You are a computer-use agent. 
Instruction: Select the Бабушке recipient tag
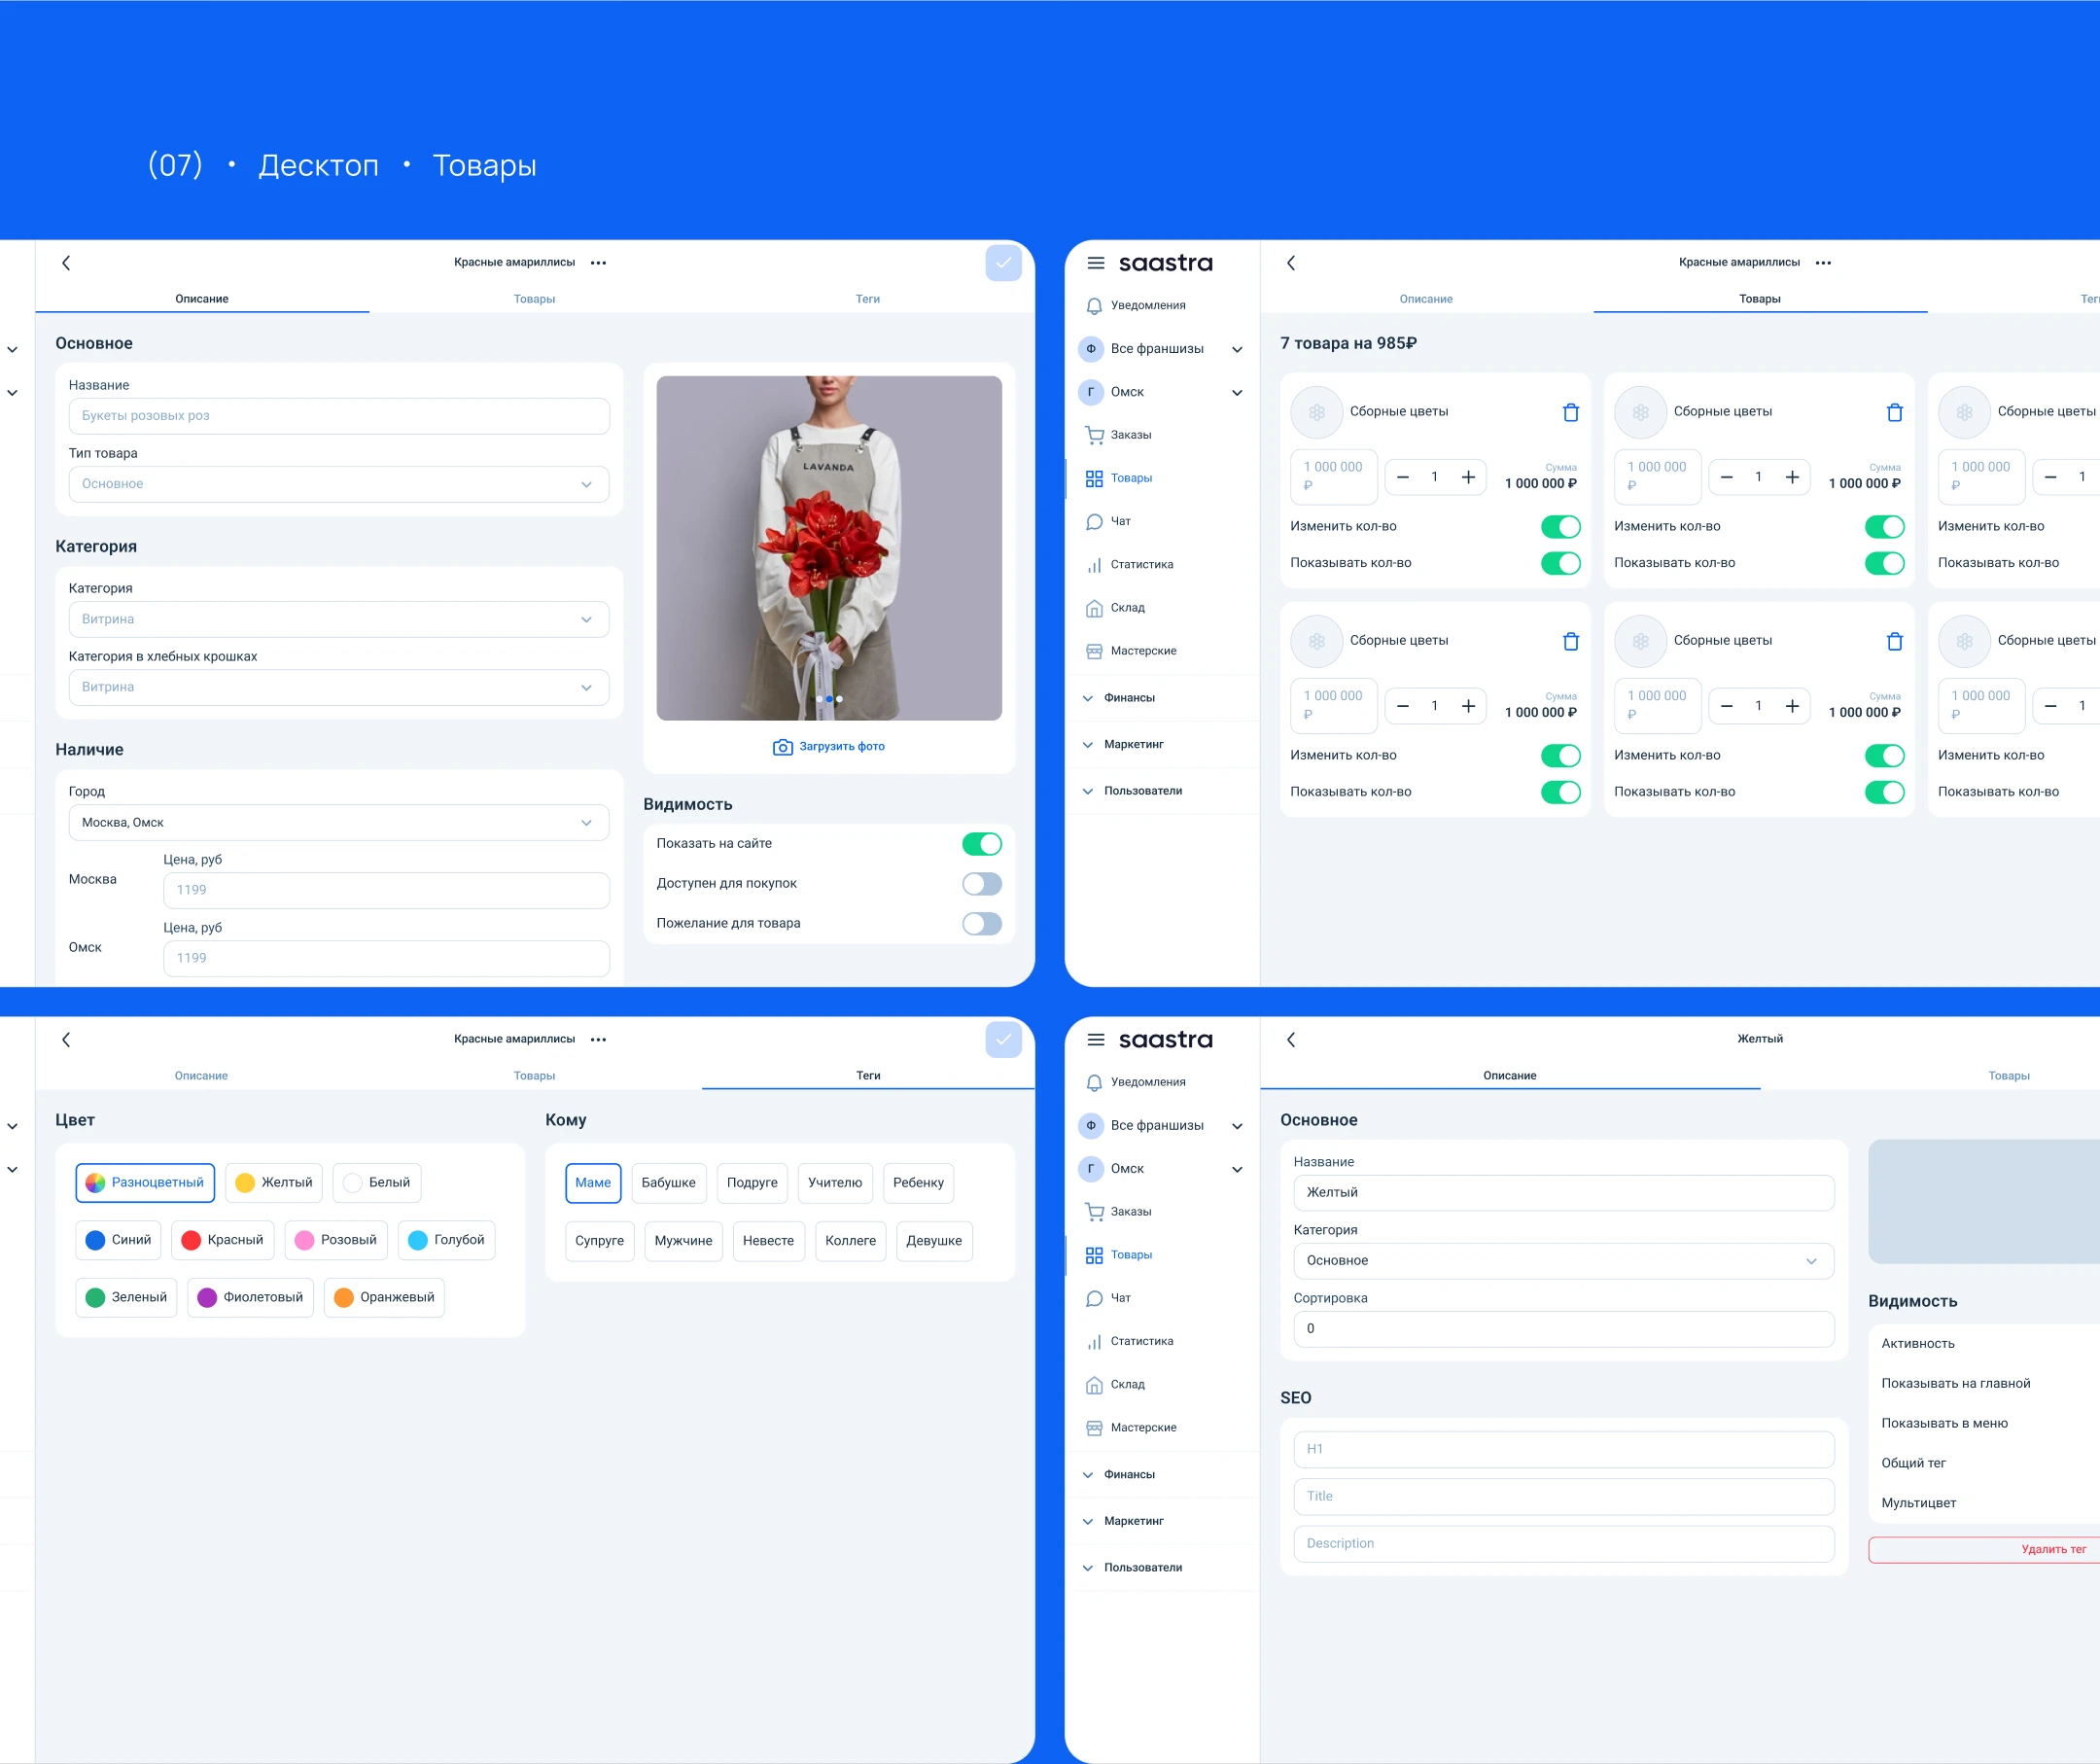coord(668,1183)
